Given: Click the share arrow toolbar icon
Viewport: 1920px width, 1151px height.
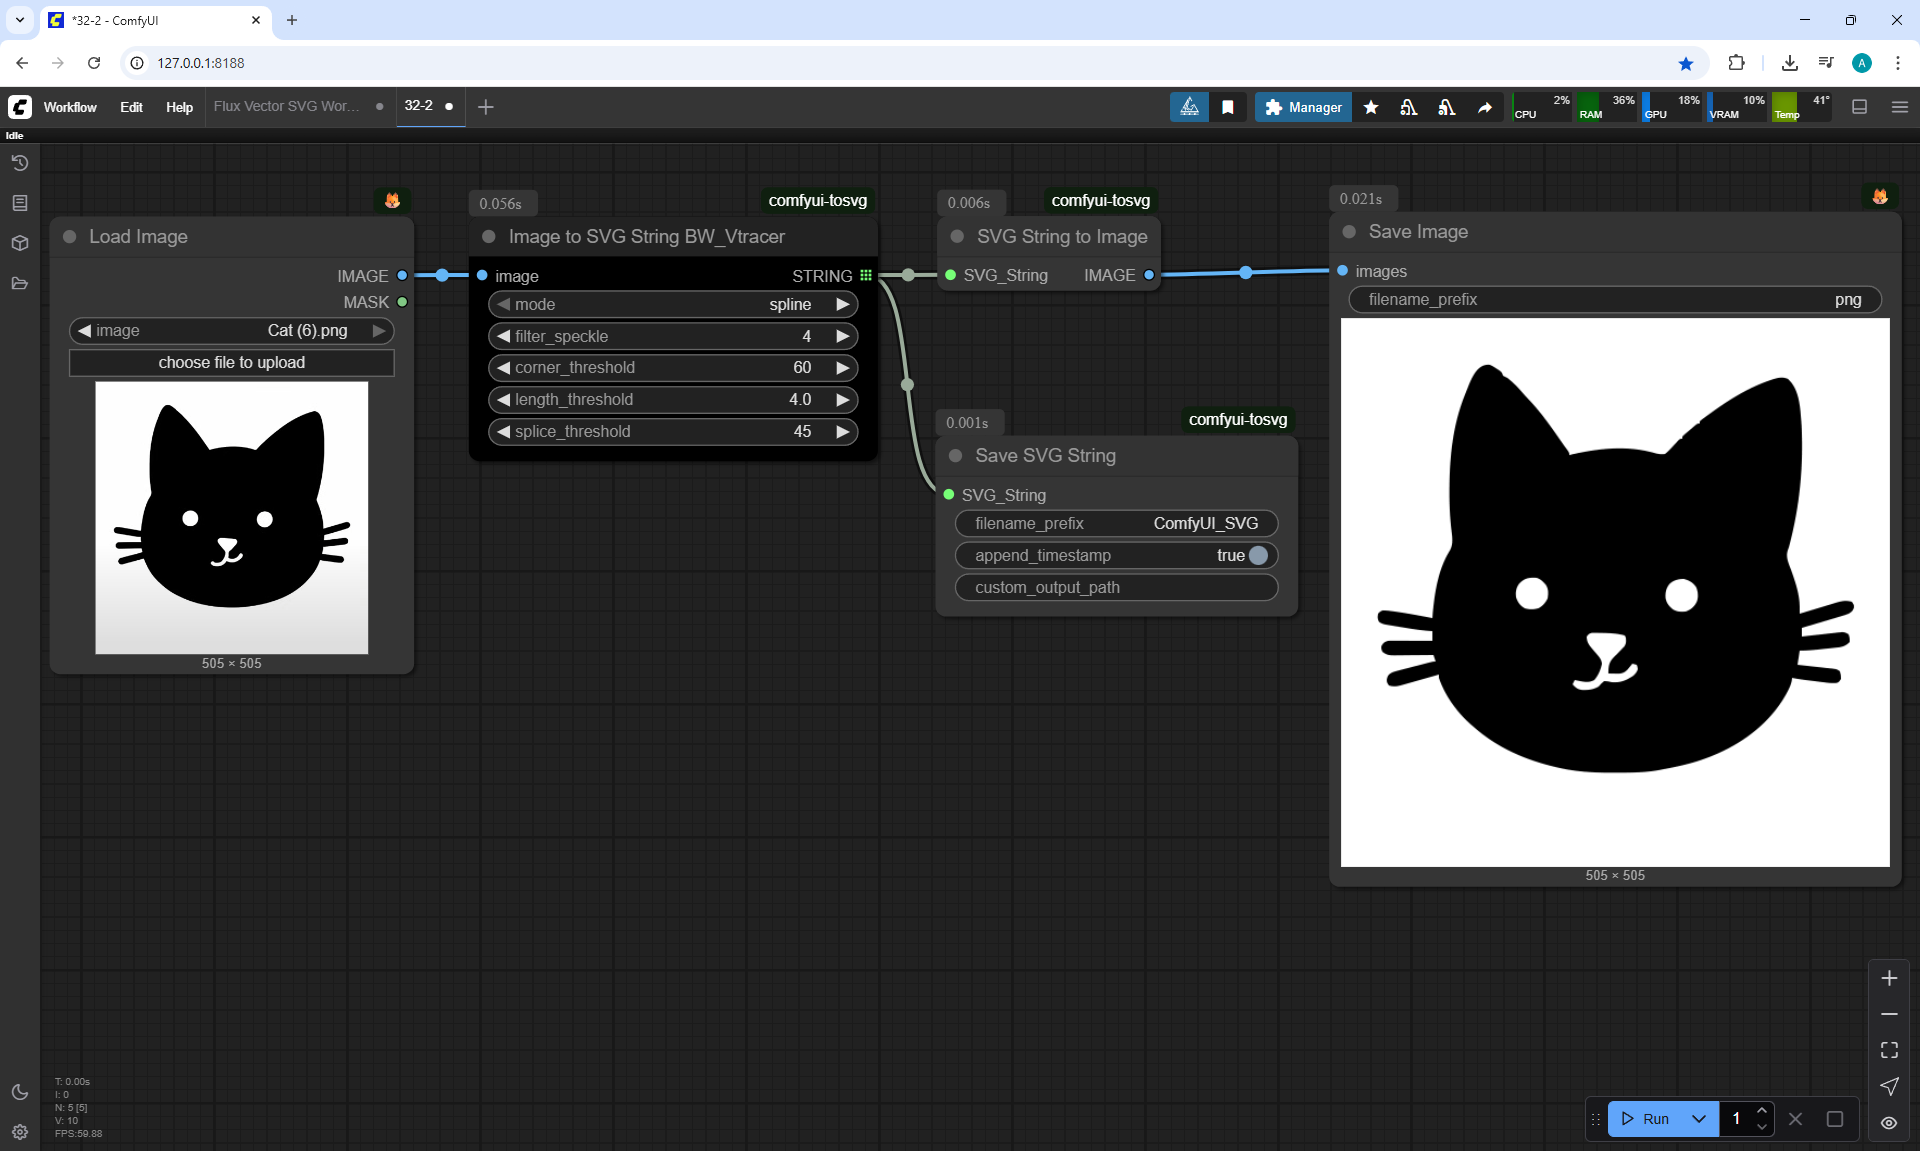Looking at the screenshot, I should (1485, 107).
